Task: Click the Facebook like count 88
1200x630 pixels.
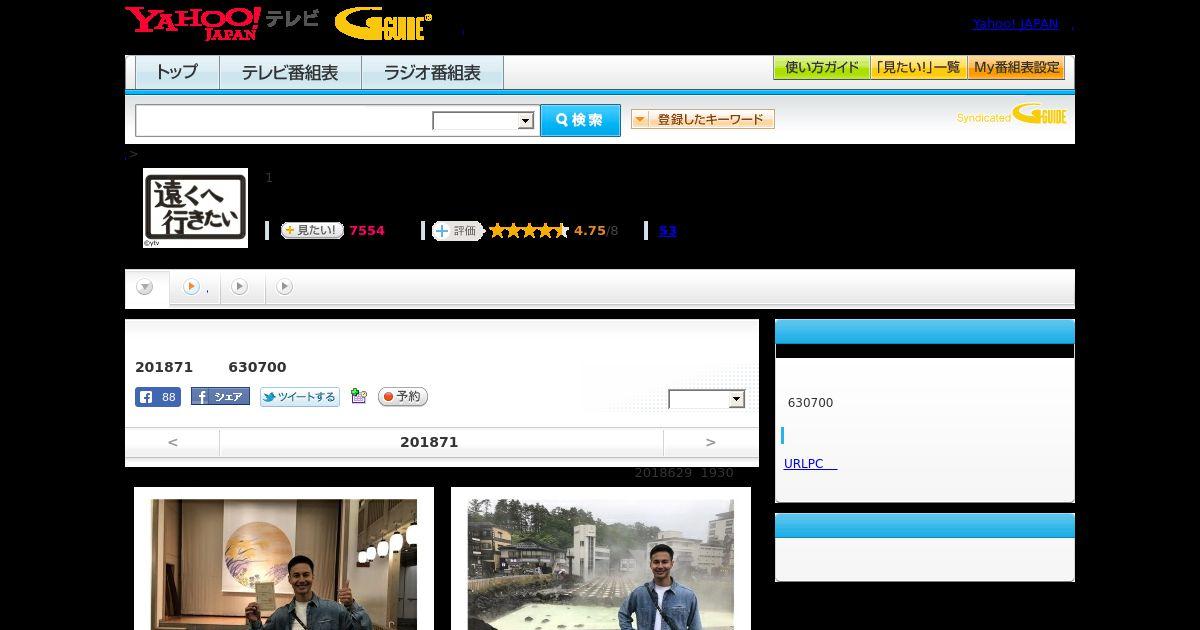Action: click(158, 397)
